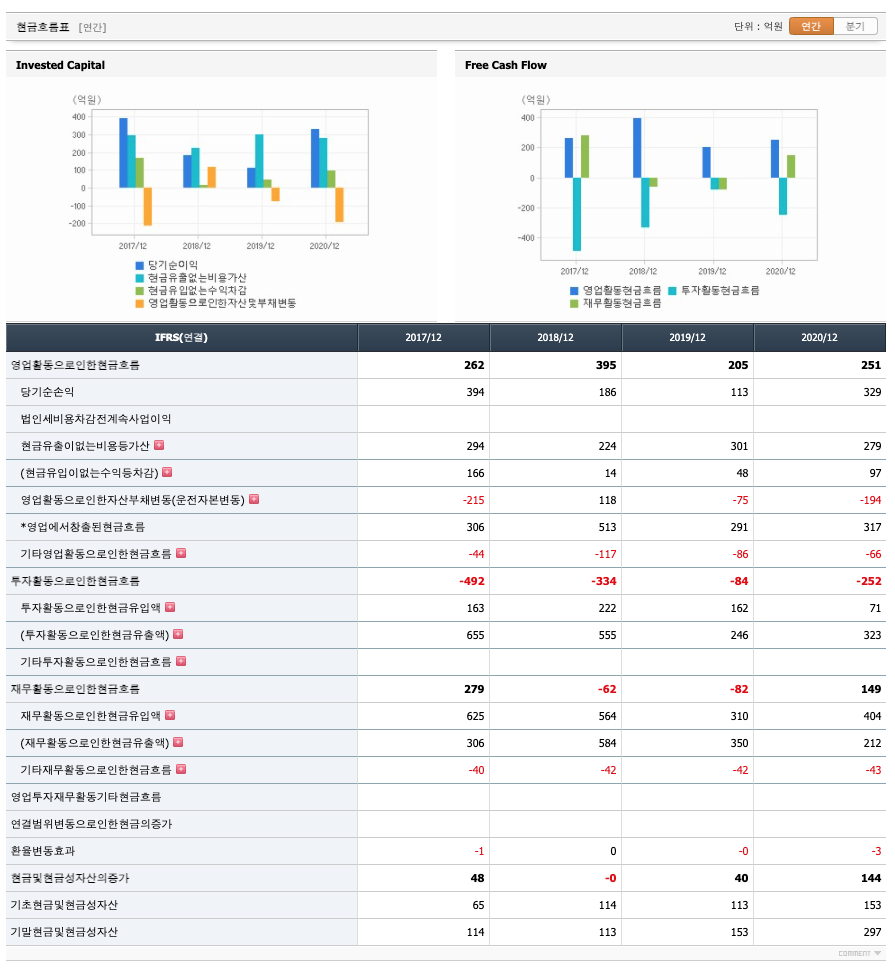Expand the 기타재무활동으로인한현금흐름 row

181,769
